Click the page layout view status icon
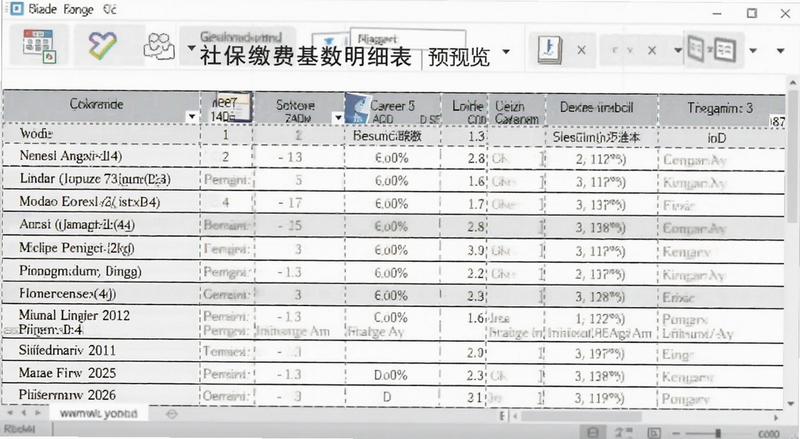 tap(623, 432)
